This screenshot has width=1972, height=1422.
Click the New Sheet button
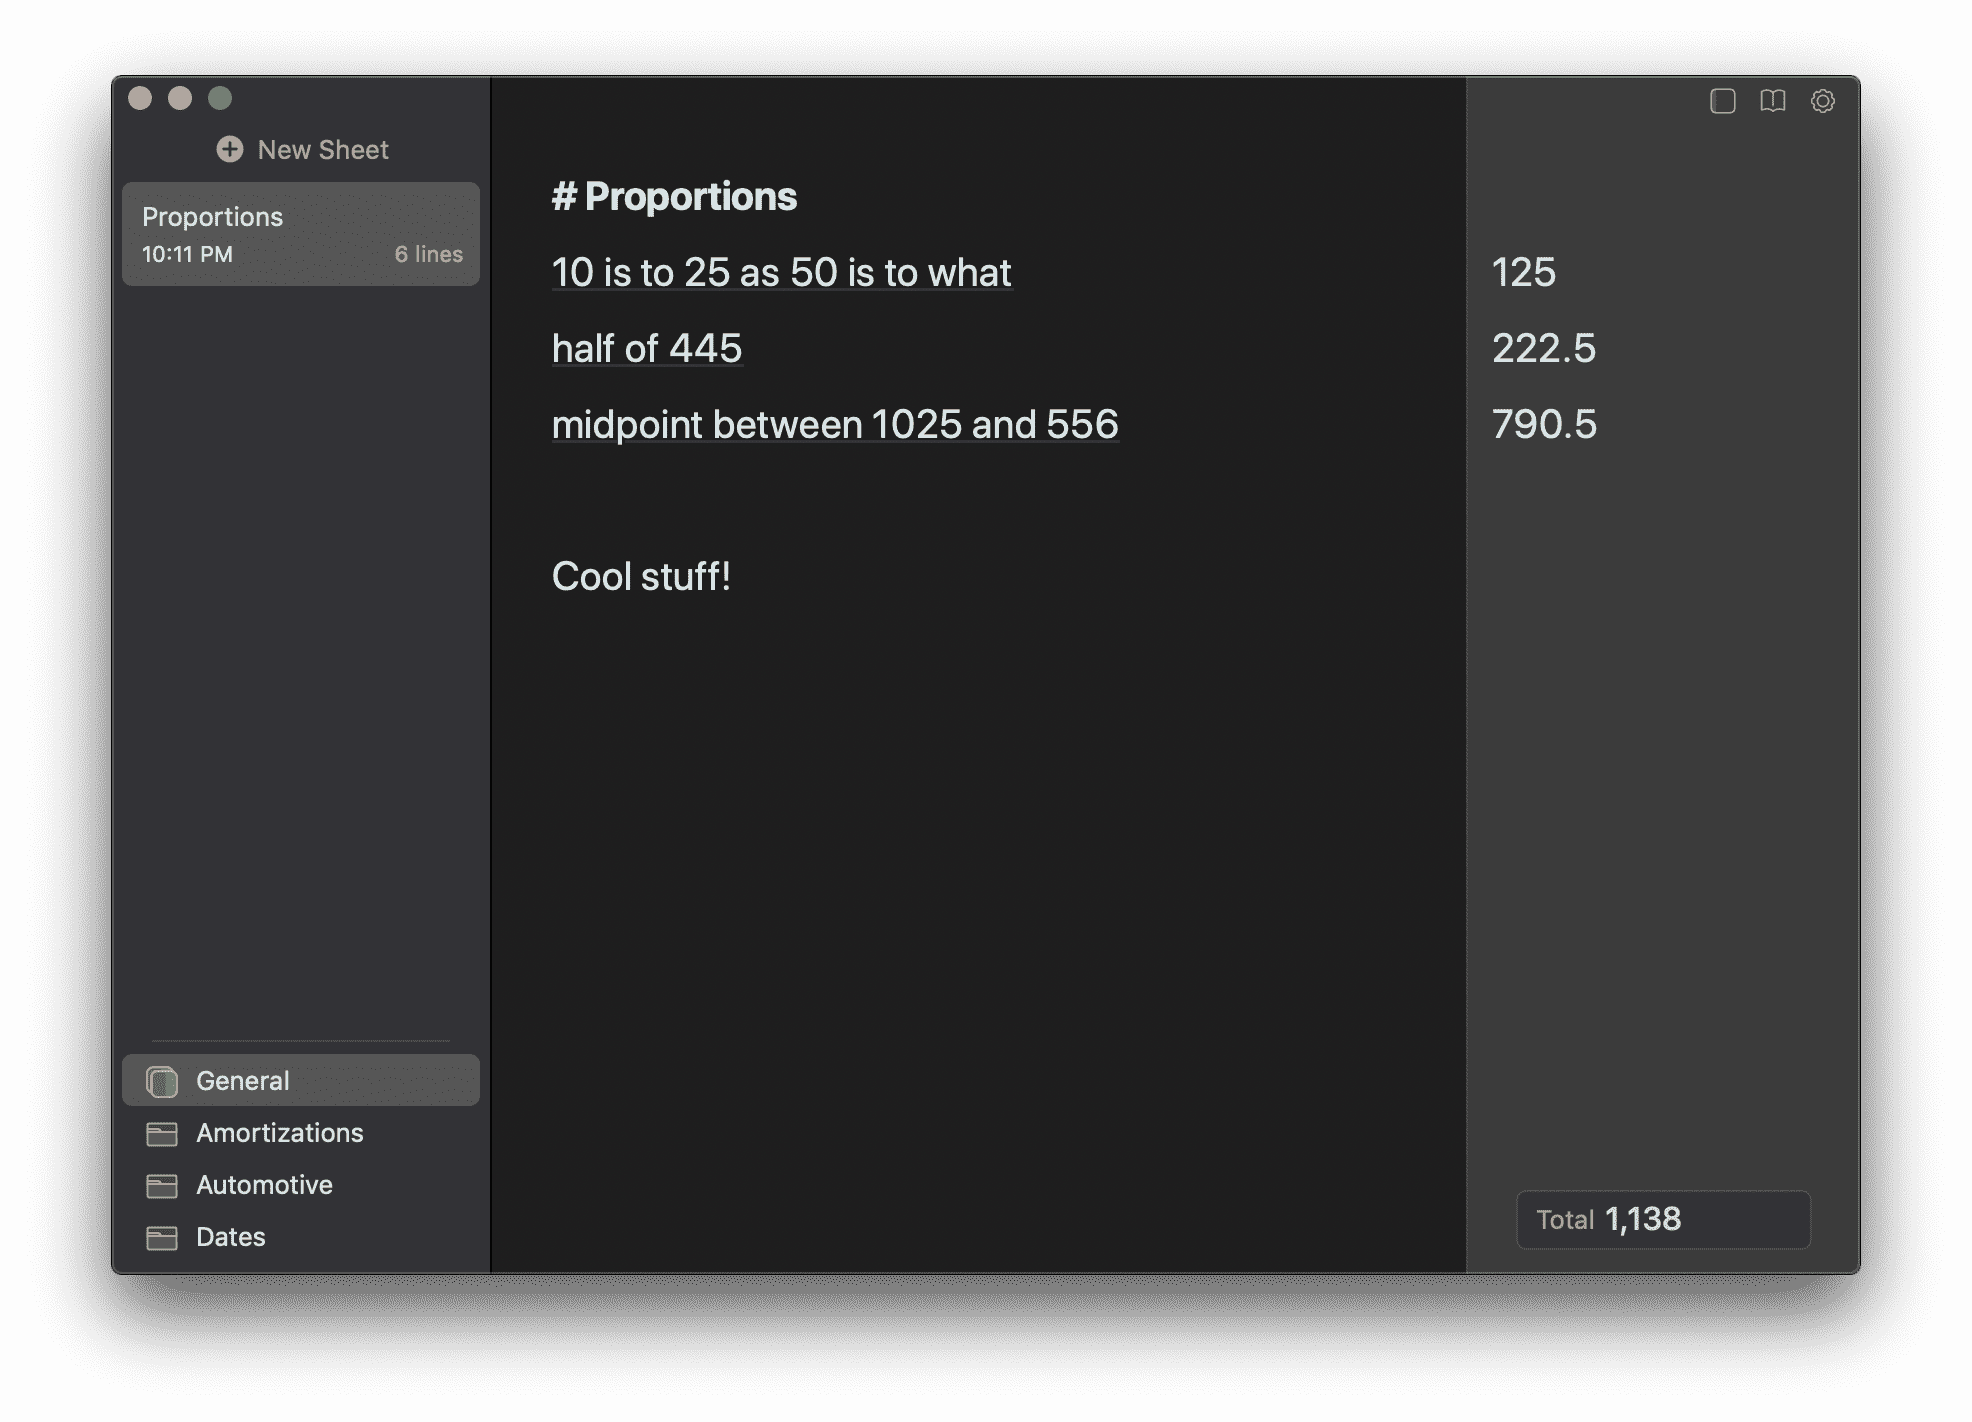click(300, 148)
